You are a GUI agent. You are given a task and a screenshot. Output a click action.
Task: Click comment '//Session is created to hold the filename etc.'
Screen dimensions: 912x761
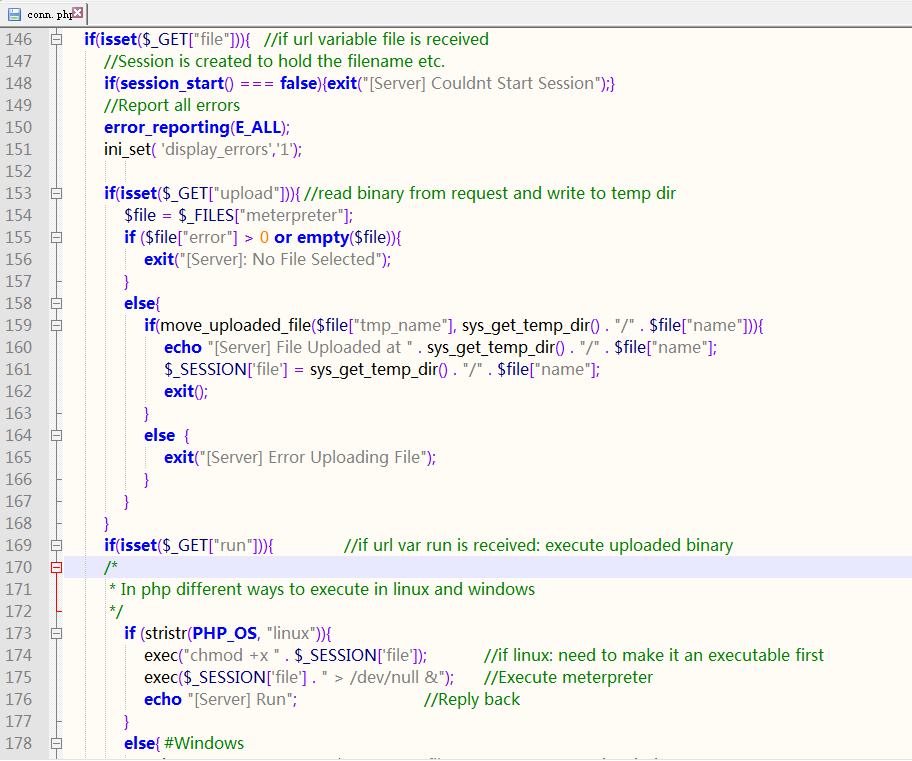tap(274, 61)
